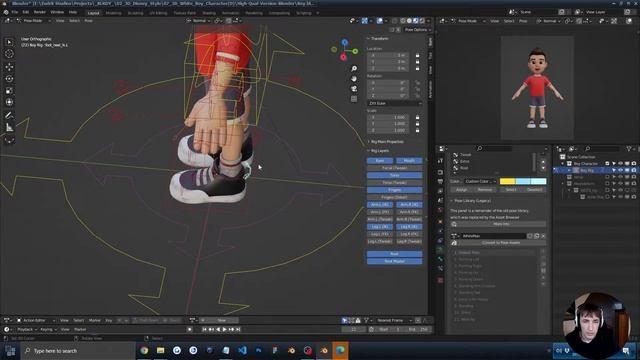The height and width of the screenshot is (360, 640).
Task: Toggle lock on Scale X field
Action: tap(417, 117)
